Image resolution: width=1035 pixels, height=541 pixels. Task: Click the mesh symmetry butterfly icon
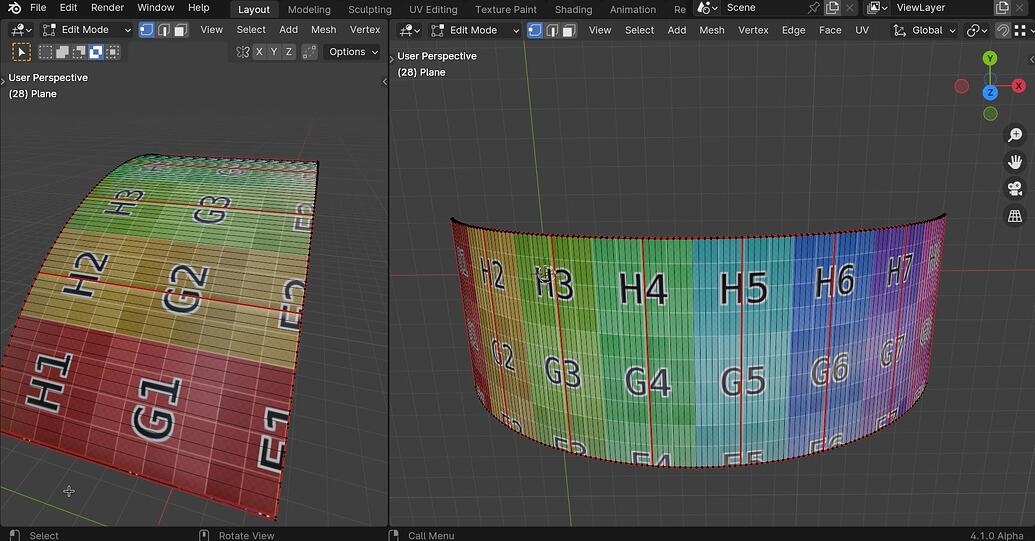(x=243, y=52)
